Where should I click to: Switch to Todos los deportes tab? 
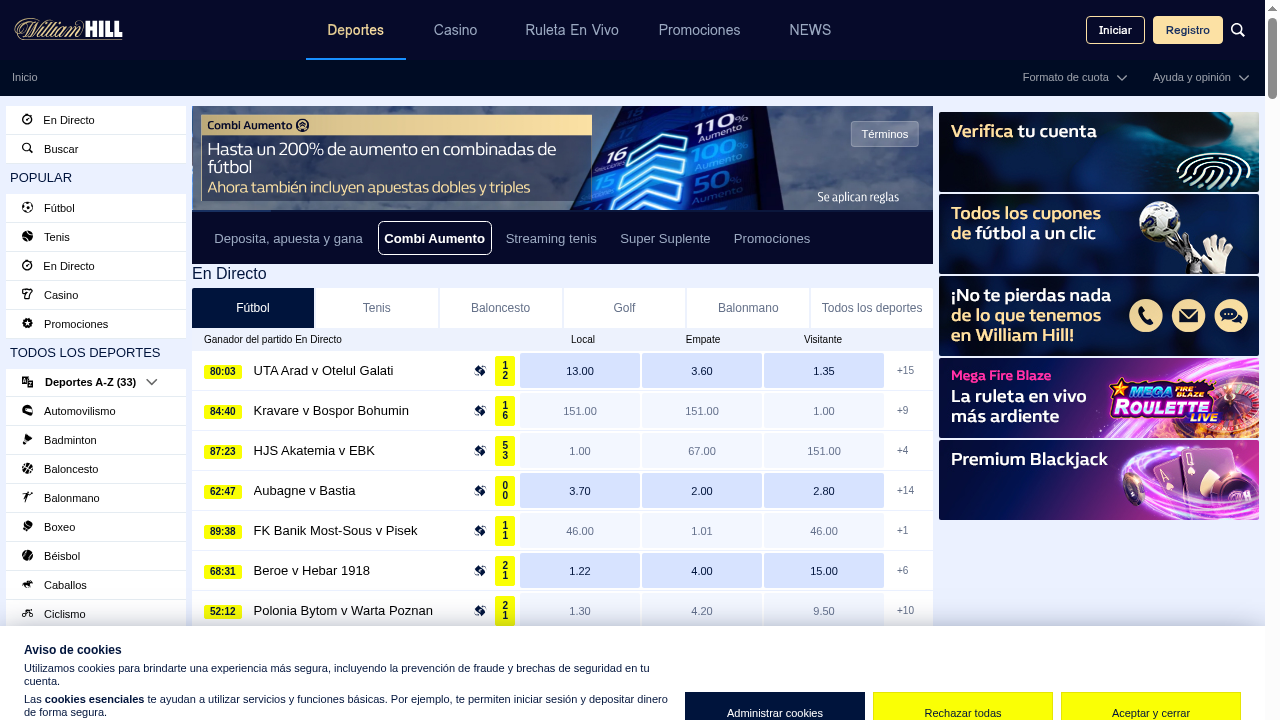872,308
